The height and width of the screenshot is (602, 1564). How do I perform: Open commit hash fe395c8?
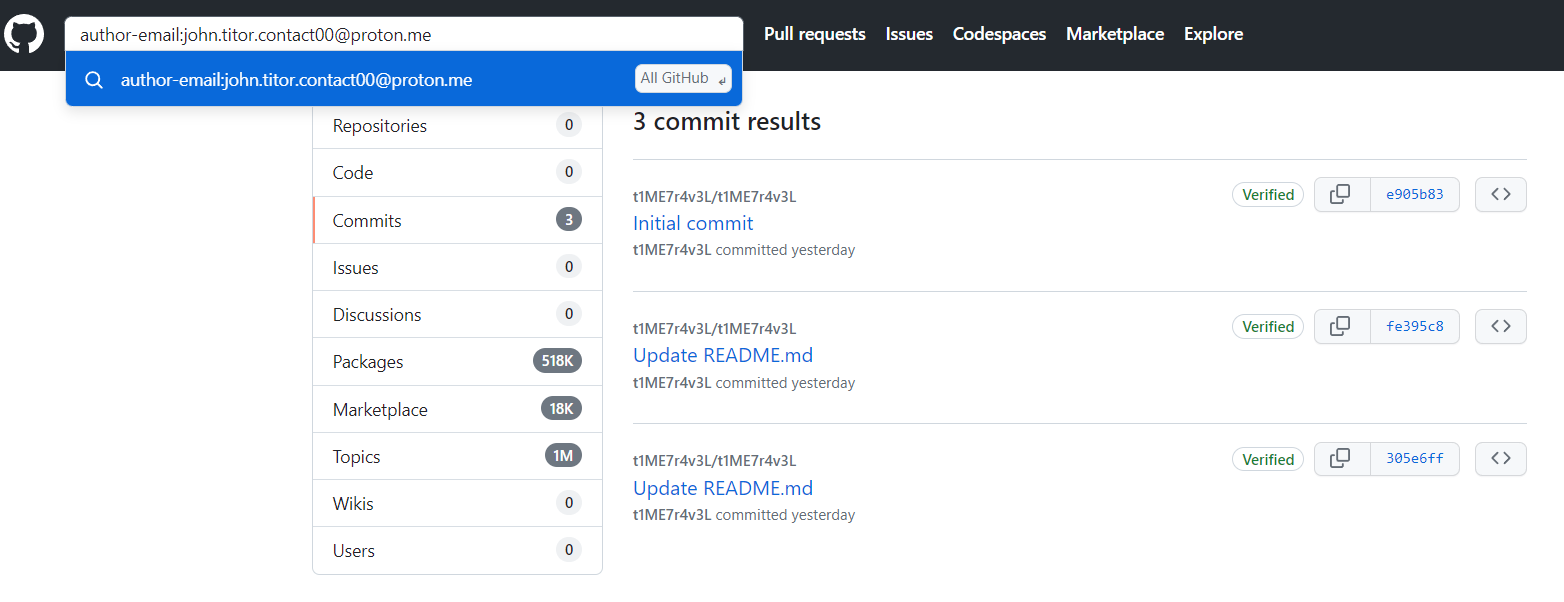pos(1415,327)
